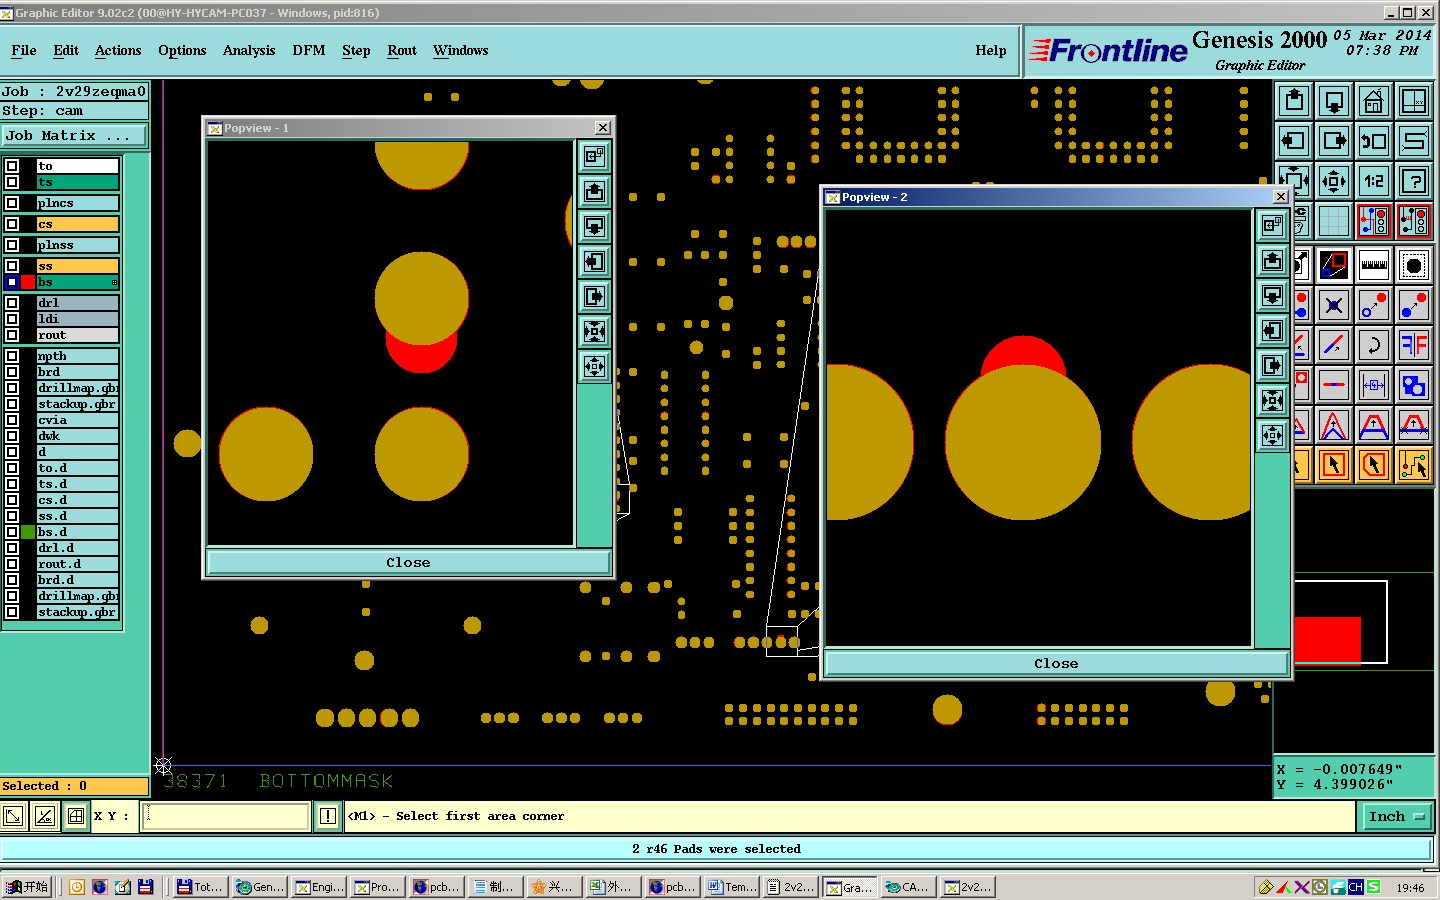
Task: Select the rectangle selection arrow tool
Action: [x=1334, y=465]
